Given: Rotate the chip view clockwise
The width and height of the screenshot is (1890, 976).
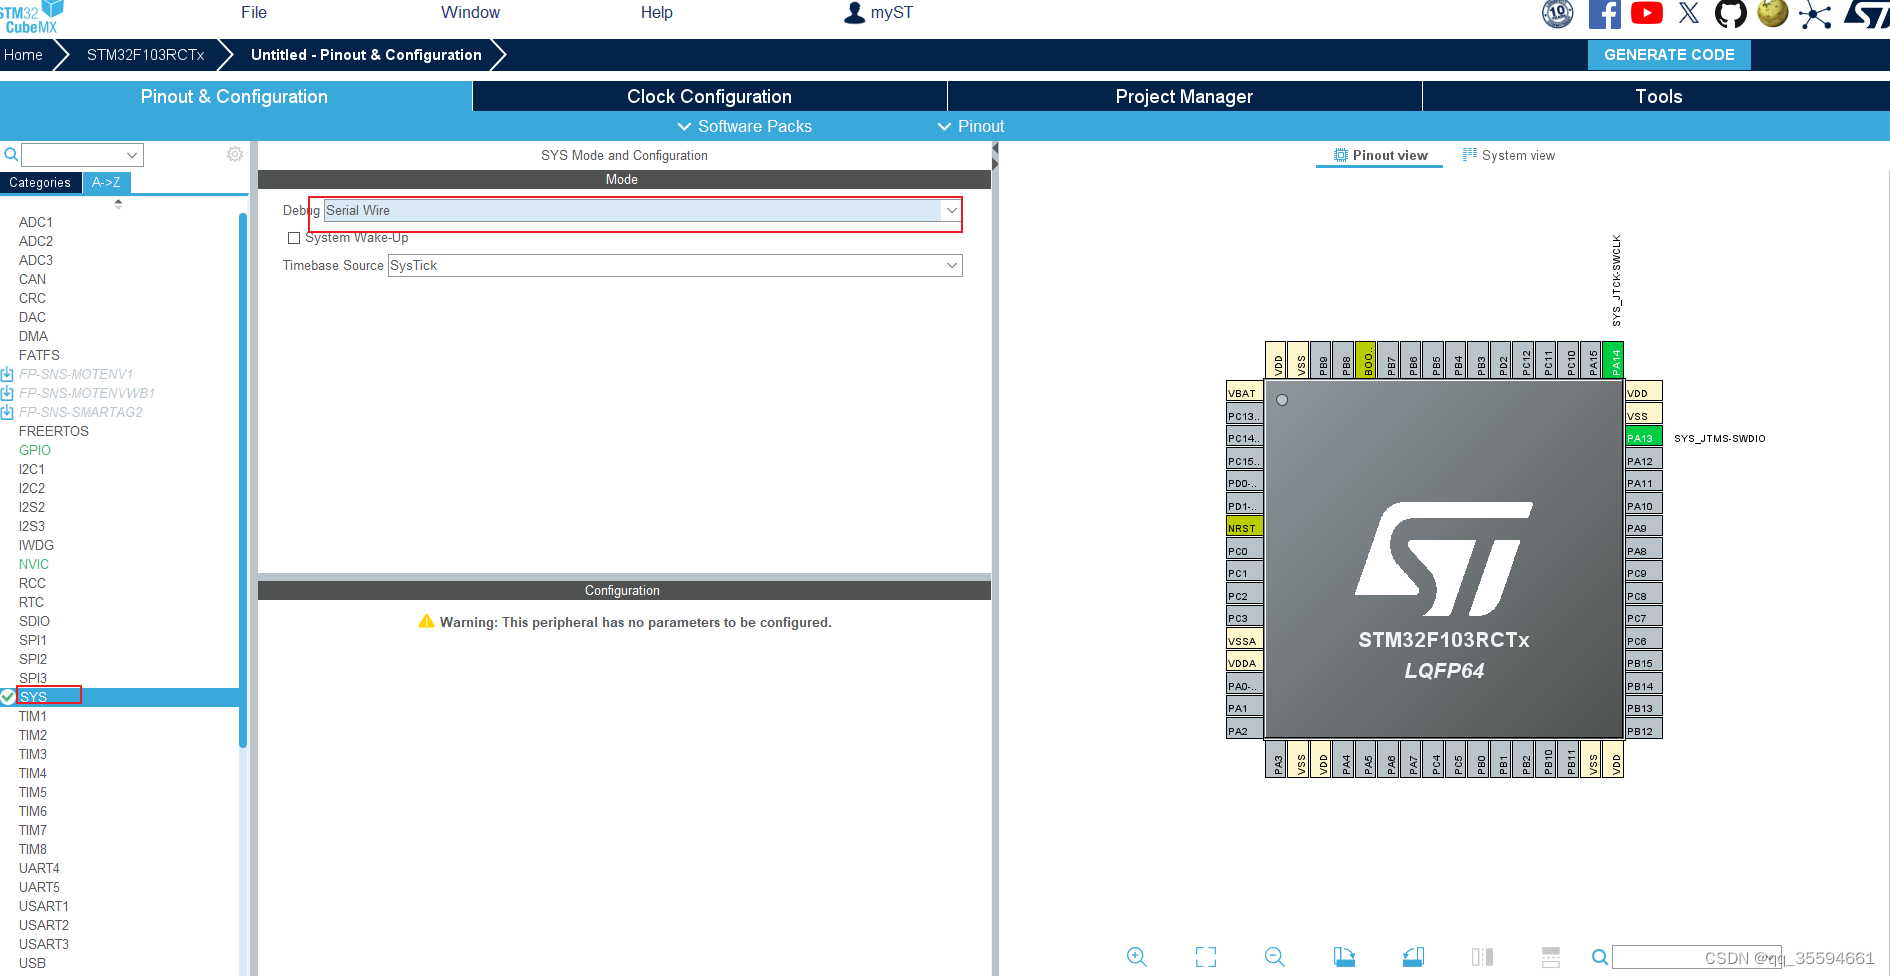Looking at the screenshot, I should coord(1345,957).
